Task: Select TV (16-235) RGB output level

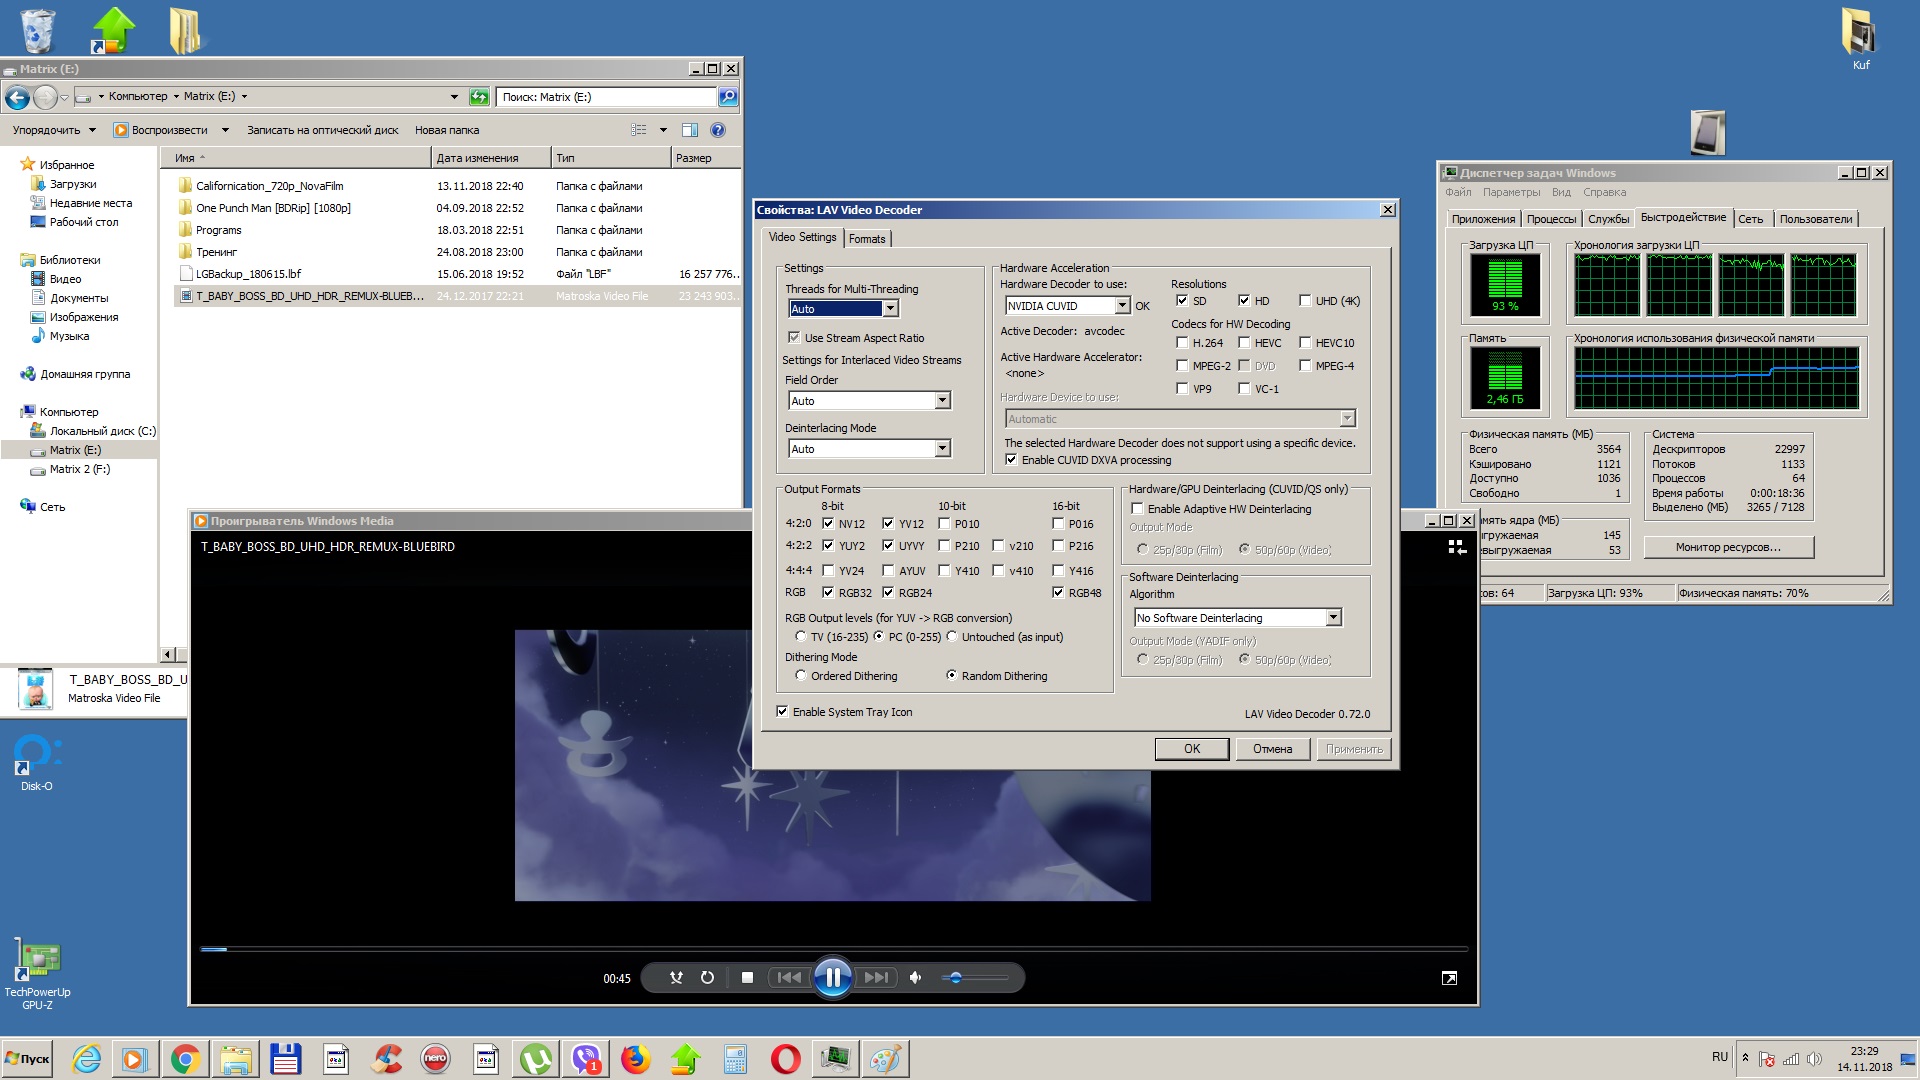Action: (x=800, y=636)
